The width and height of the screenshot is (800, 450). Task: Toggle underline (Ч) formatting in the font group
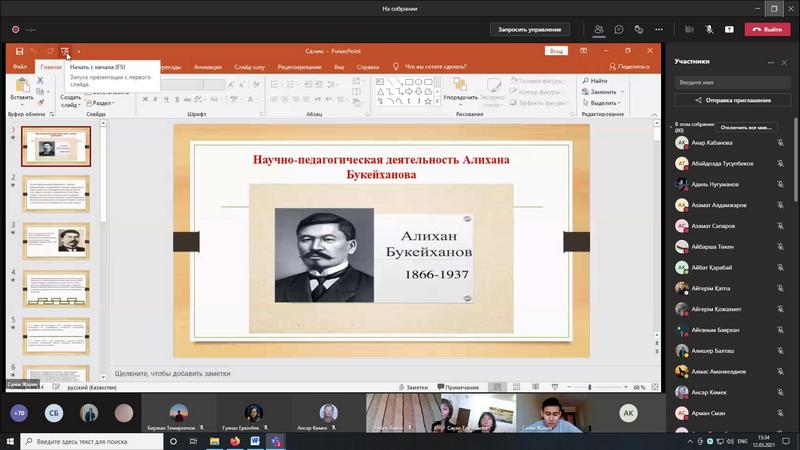(x=166, y=99)
